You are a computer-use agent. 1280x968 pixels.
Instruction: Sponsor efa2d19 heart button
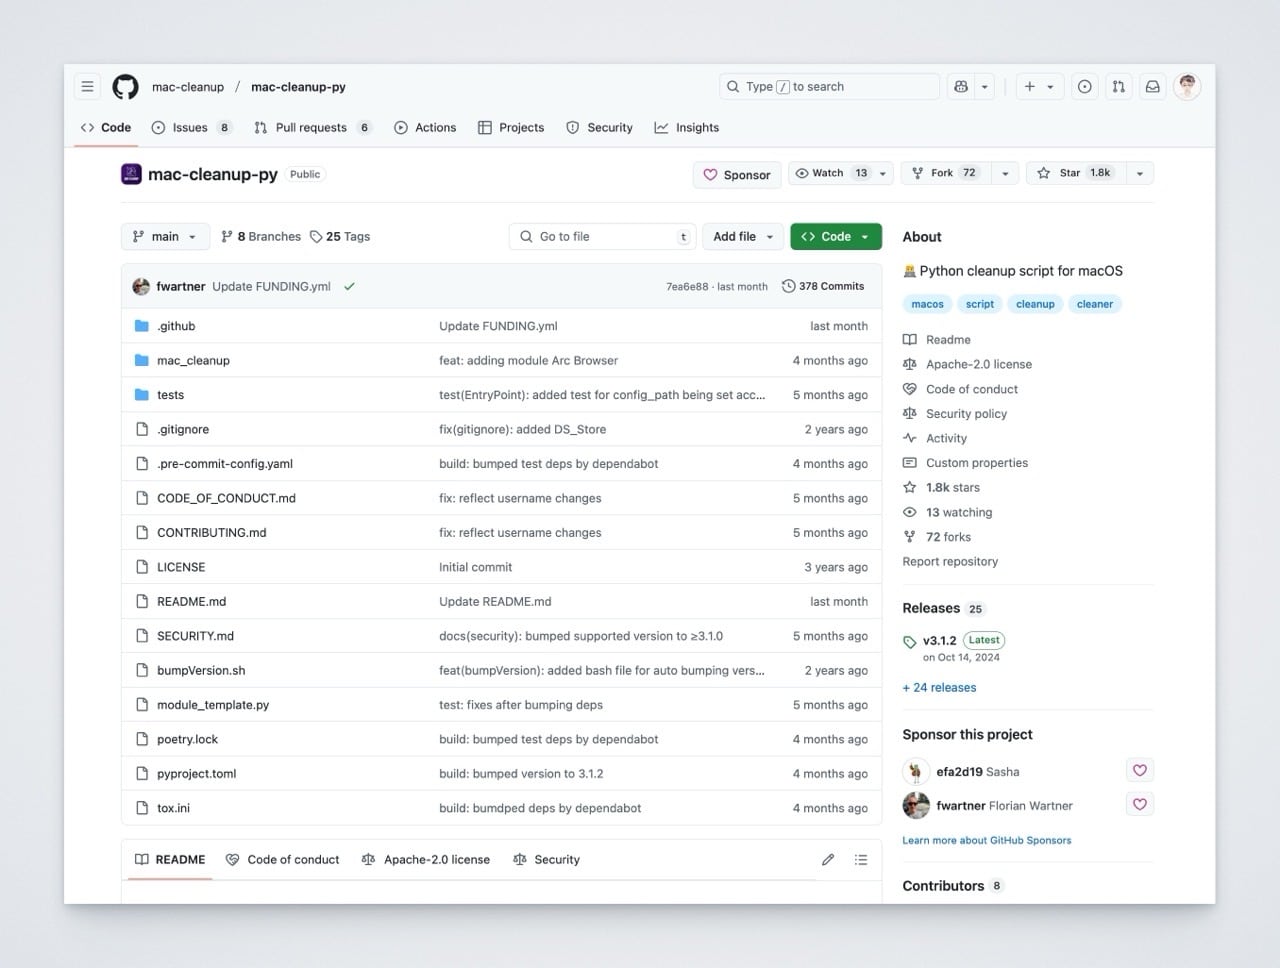(1140, 770)
